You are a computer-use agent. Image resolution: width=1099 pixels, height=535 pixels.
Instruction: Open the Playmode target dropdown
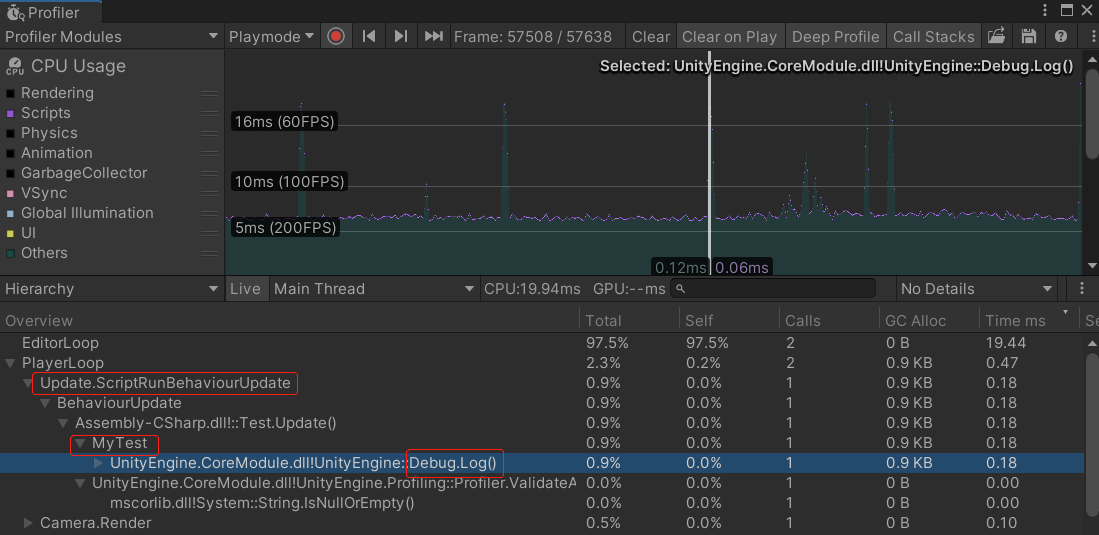tap(271, 36)
